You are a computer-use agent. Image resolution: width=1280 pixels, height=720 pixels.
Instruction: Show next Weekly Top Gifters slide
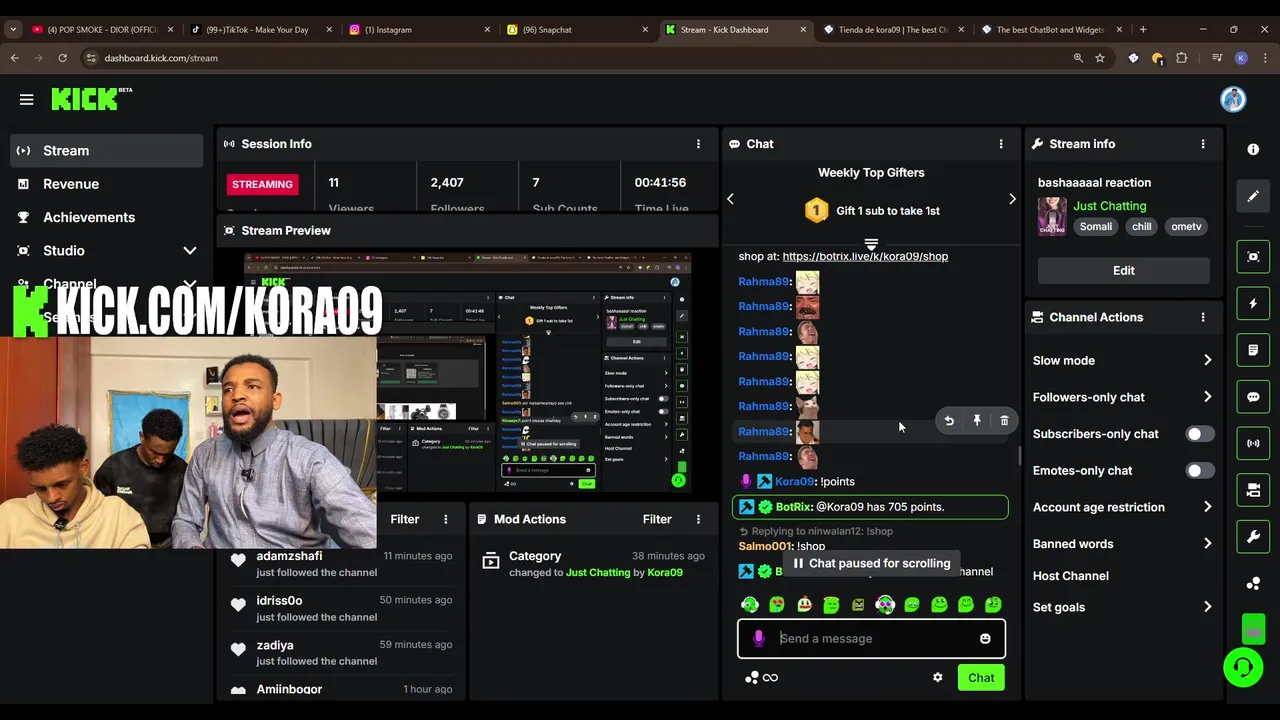[x=1012, y=199]
